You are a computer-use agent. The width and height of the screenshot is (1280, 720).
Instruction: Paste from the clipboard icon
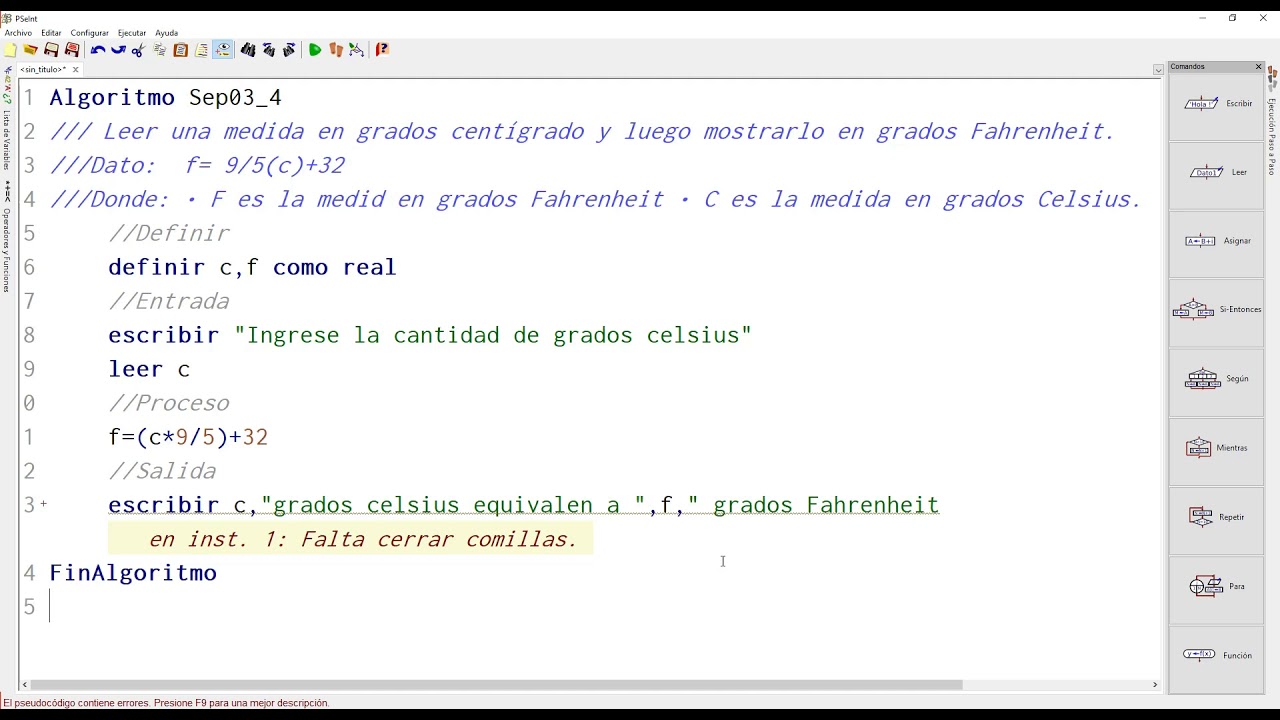click(x=181, y=50)
